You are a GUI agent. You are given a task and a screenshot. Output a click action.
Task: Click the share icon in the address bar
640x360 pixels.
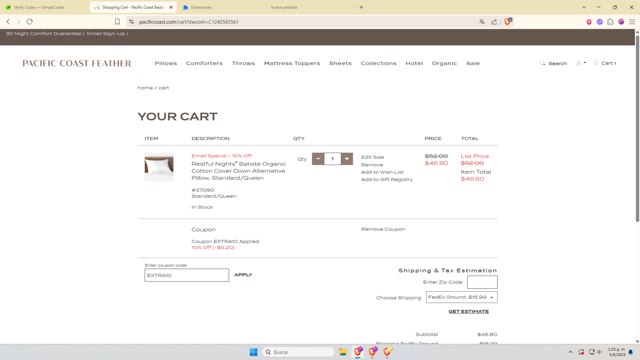point(494,22)
